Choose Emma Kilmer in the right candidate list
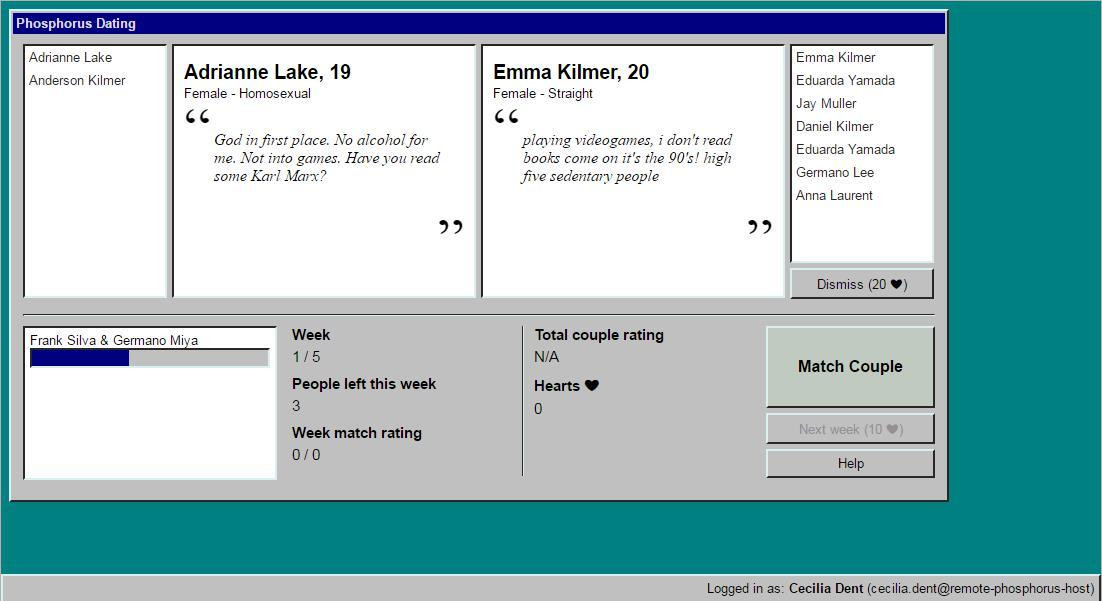The width and height of the screenshot is (1102, 601). tap(836, 58)
